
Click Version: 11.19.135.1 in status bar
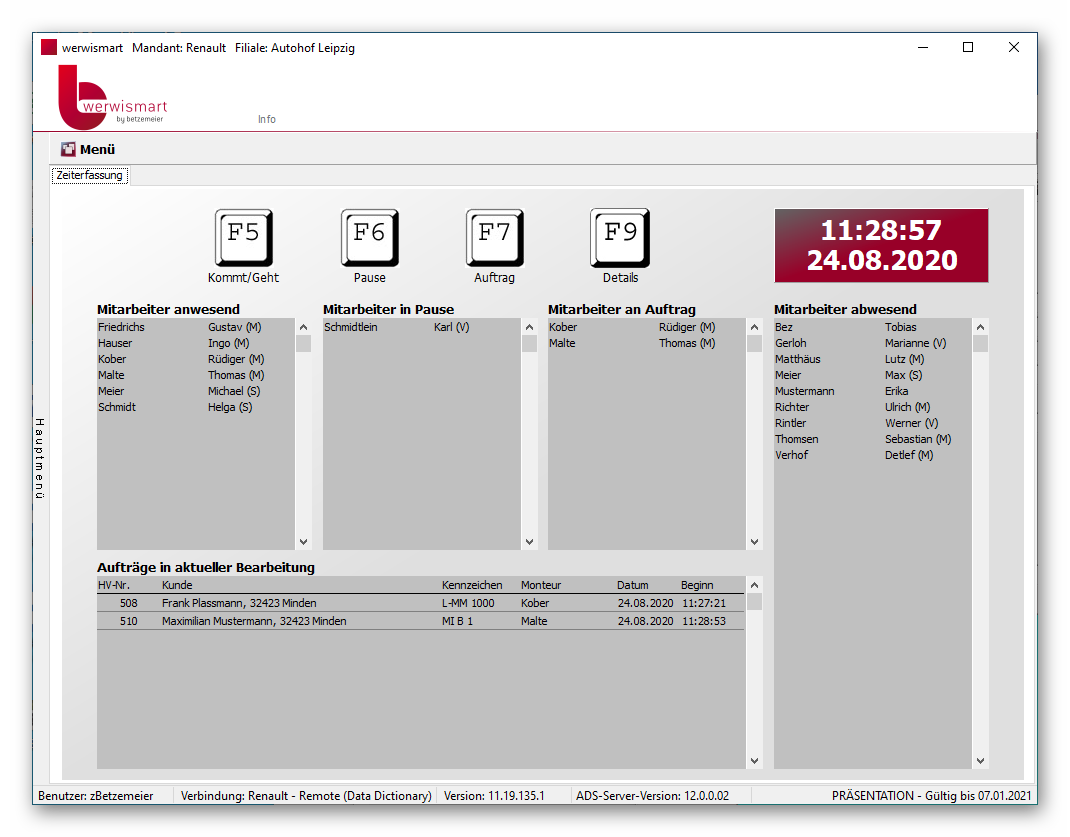tap(494, 795)
